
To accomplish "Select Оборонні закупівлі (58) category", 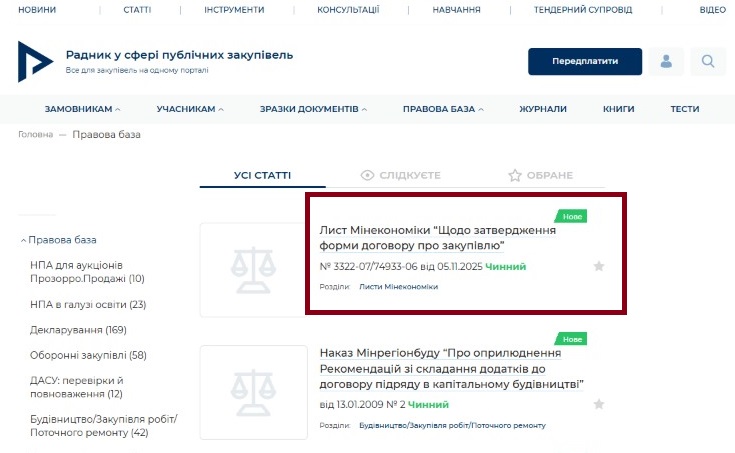I will [x=88, y=355].
